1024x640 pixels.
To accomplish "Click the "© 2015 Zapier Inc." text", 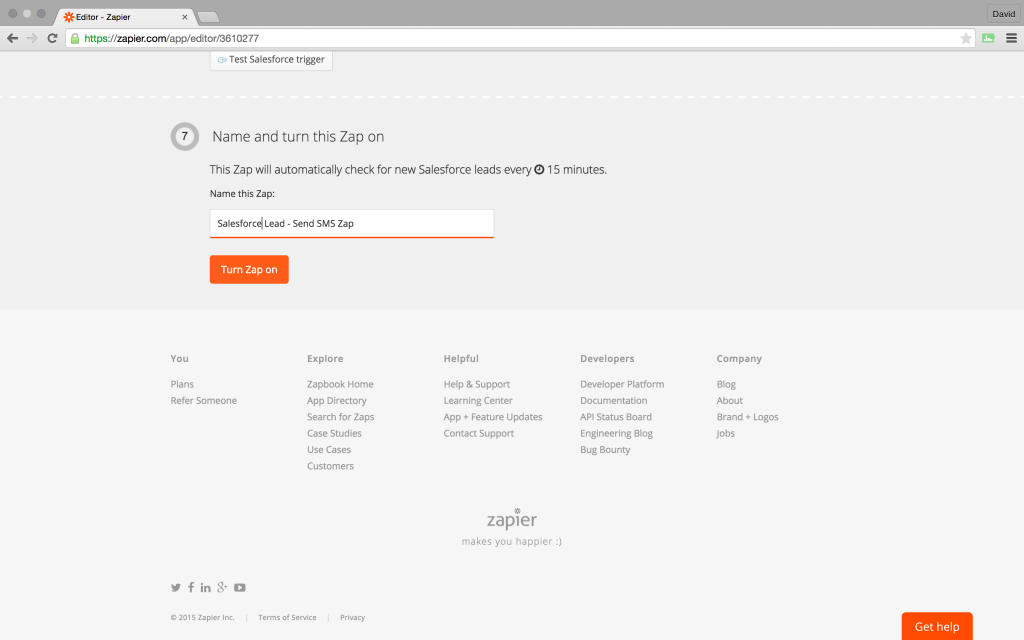I will [202, 617].
